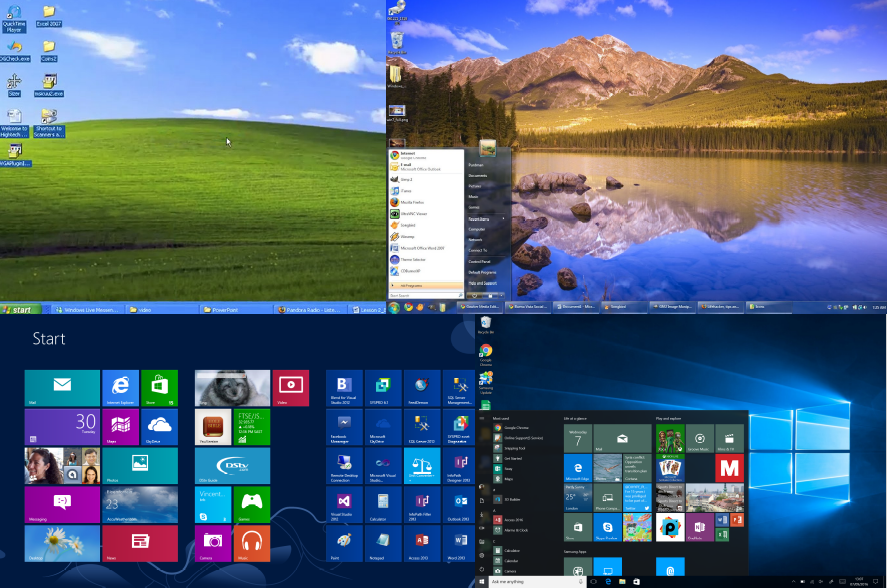The height and width of the screenshot is (588, 887).
Task: Open the OneDrive cloud tile on Windows 8
Action: [160, 427]
